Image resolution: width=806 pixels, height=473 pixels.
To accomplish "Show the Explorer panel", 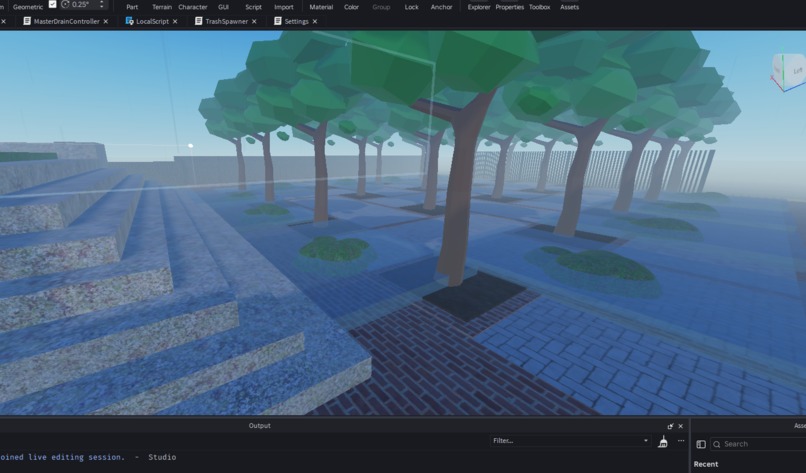I will point(479,7).
